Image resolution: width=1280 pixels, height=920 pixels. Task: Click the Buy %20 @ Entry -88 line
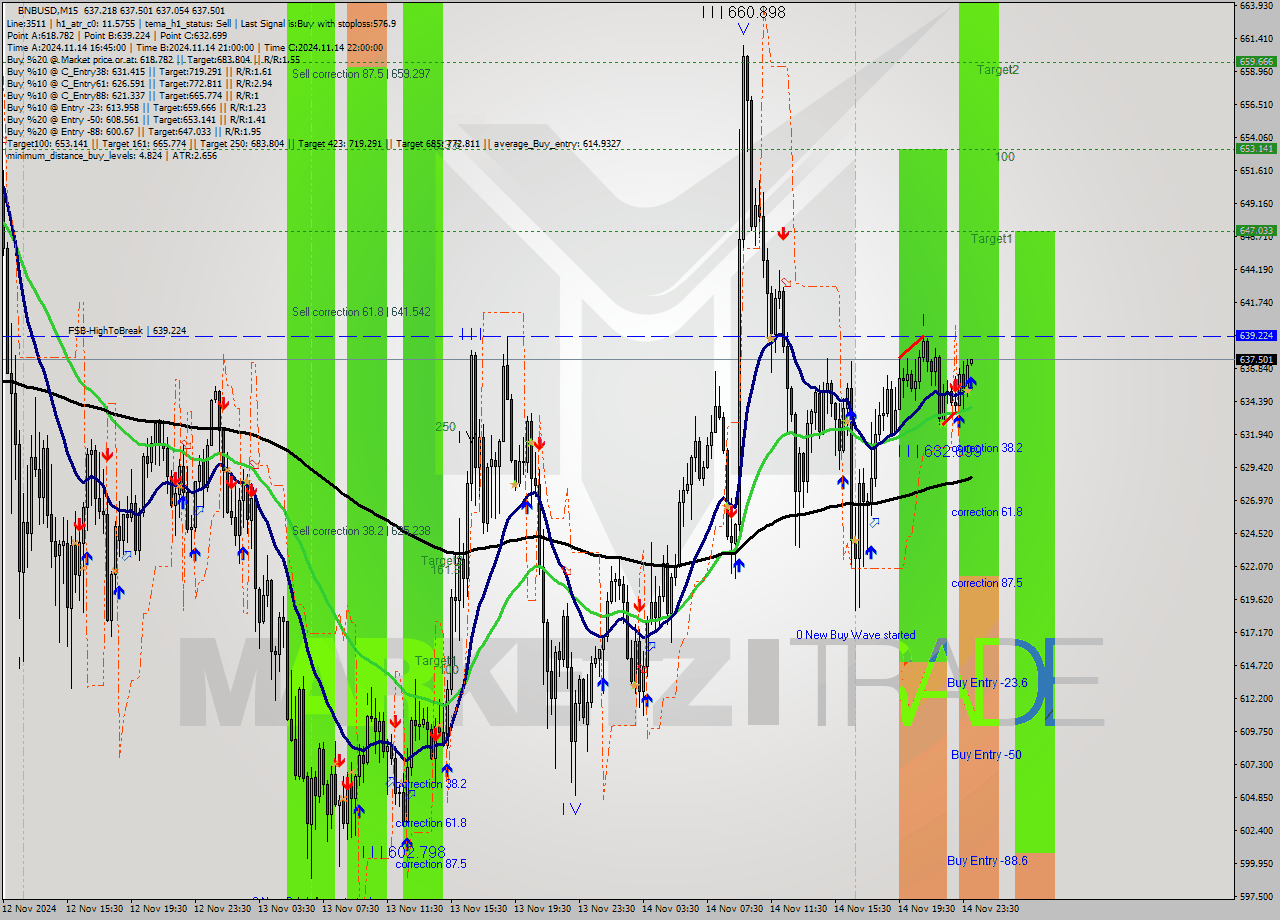(134, 132)
